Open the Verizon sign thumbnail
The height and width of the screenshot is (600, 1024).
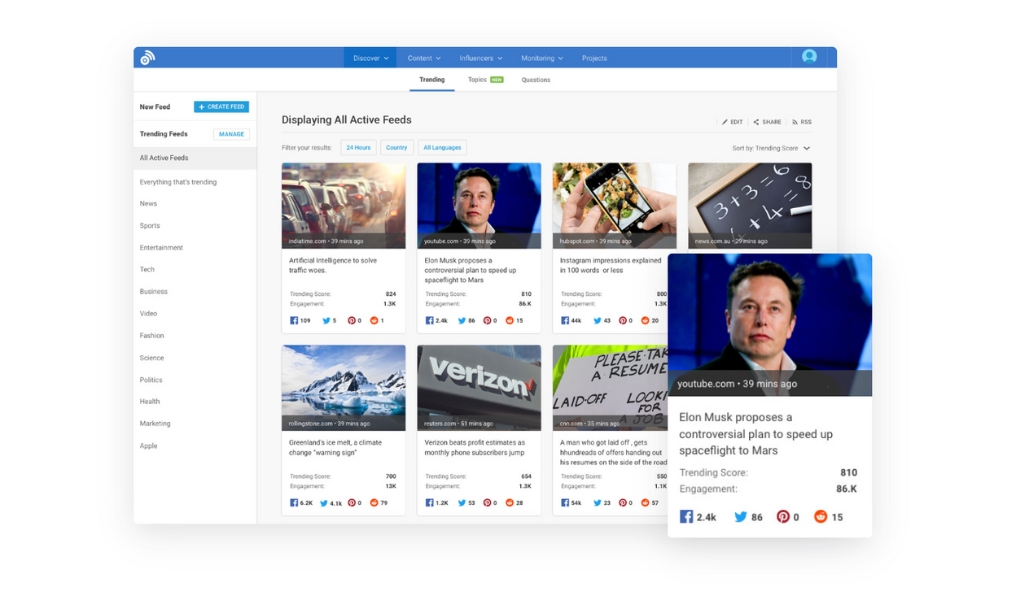coord(479,388)
